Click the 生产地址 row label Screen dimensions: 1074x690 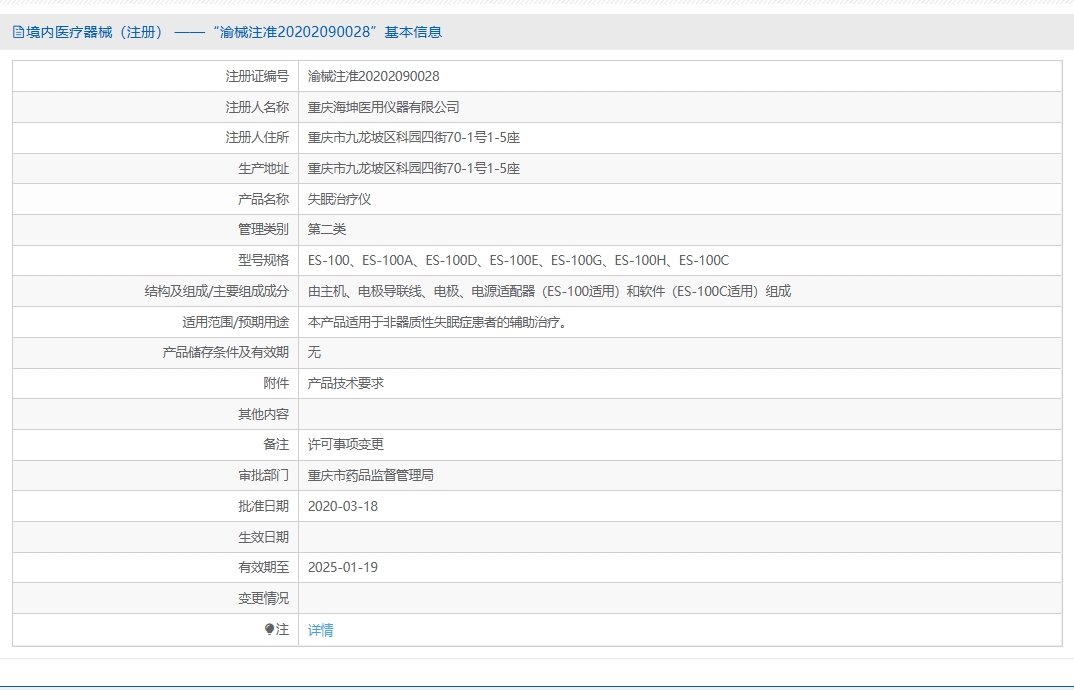tap(264, 169)
